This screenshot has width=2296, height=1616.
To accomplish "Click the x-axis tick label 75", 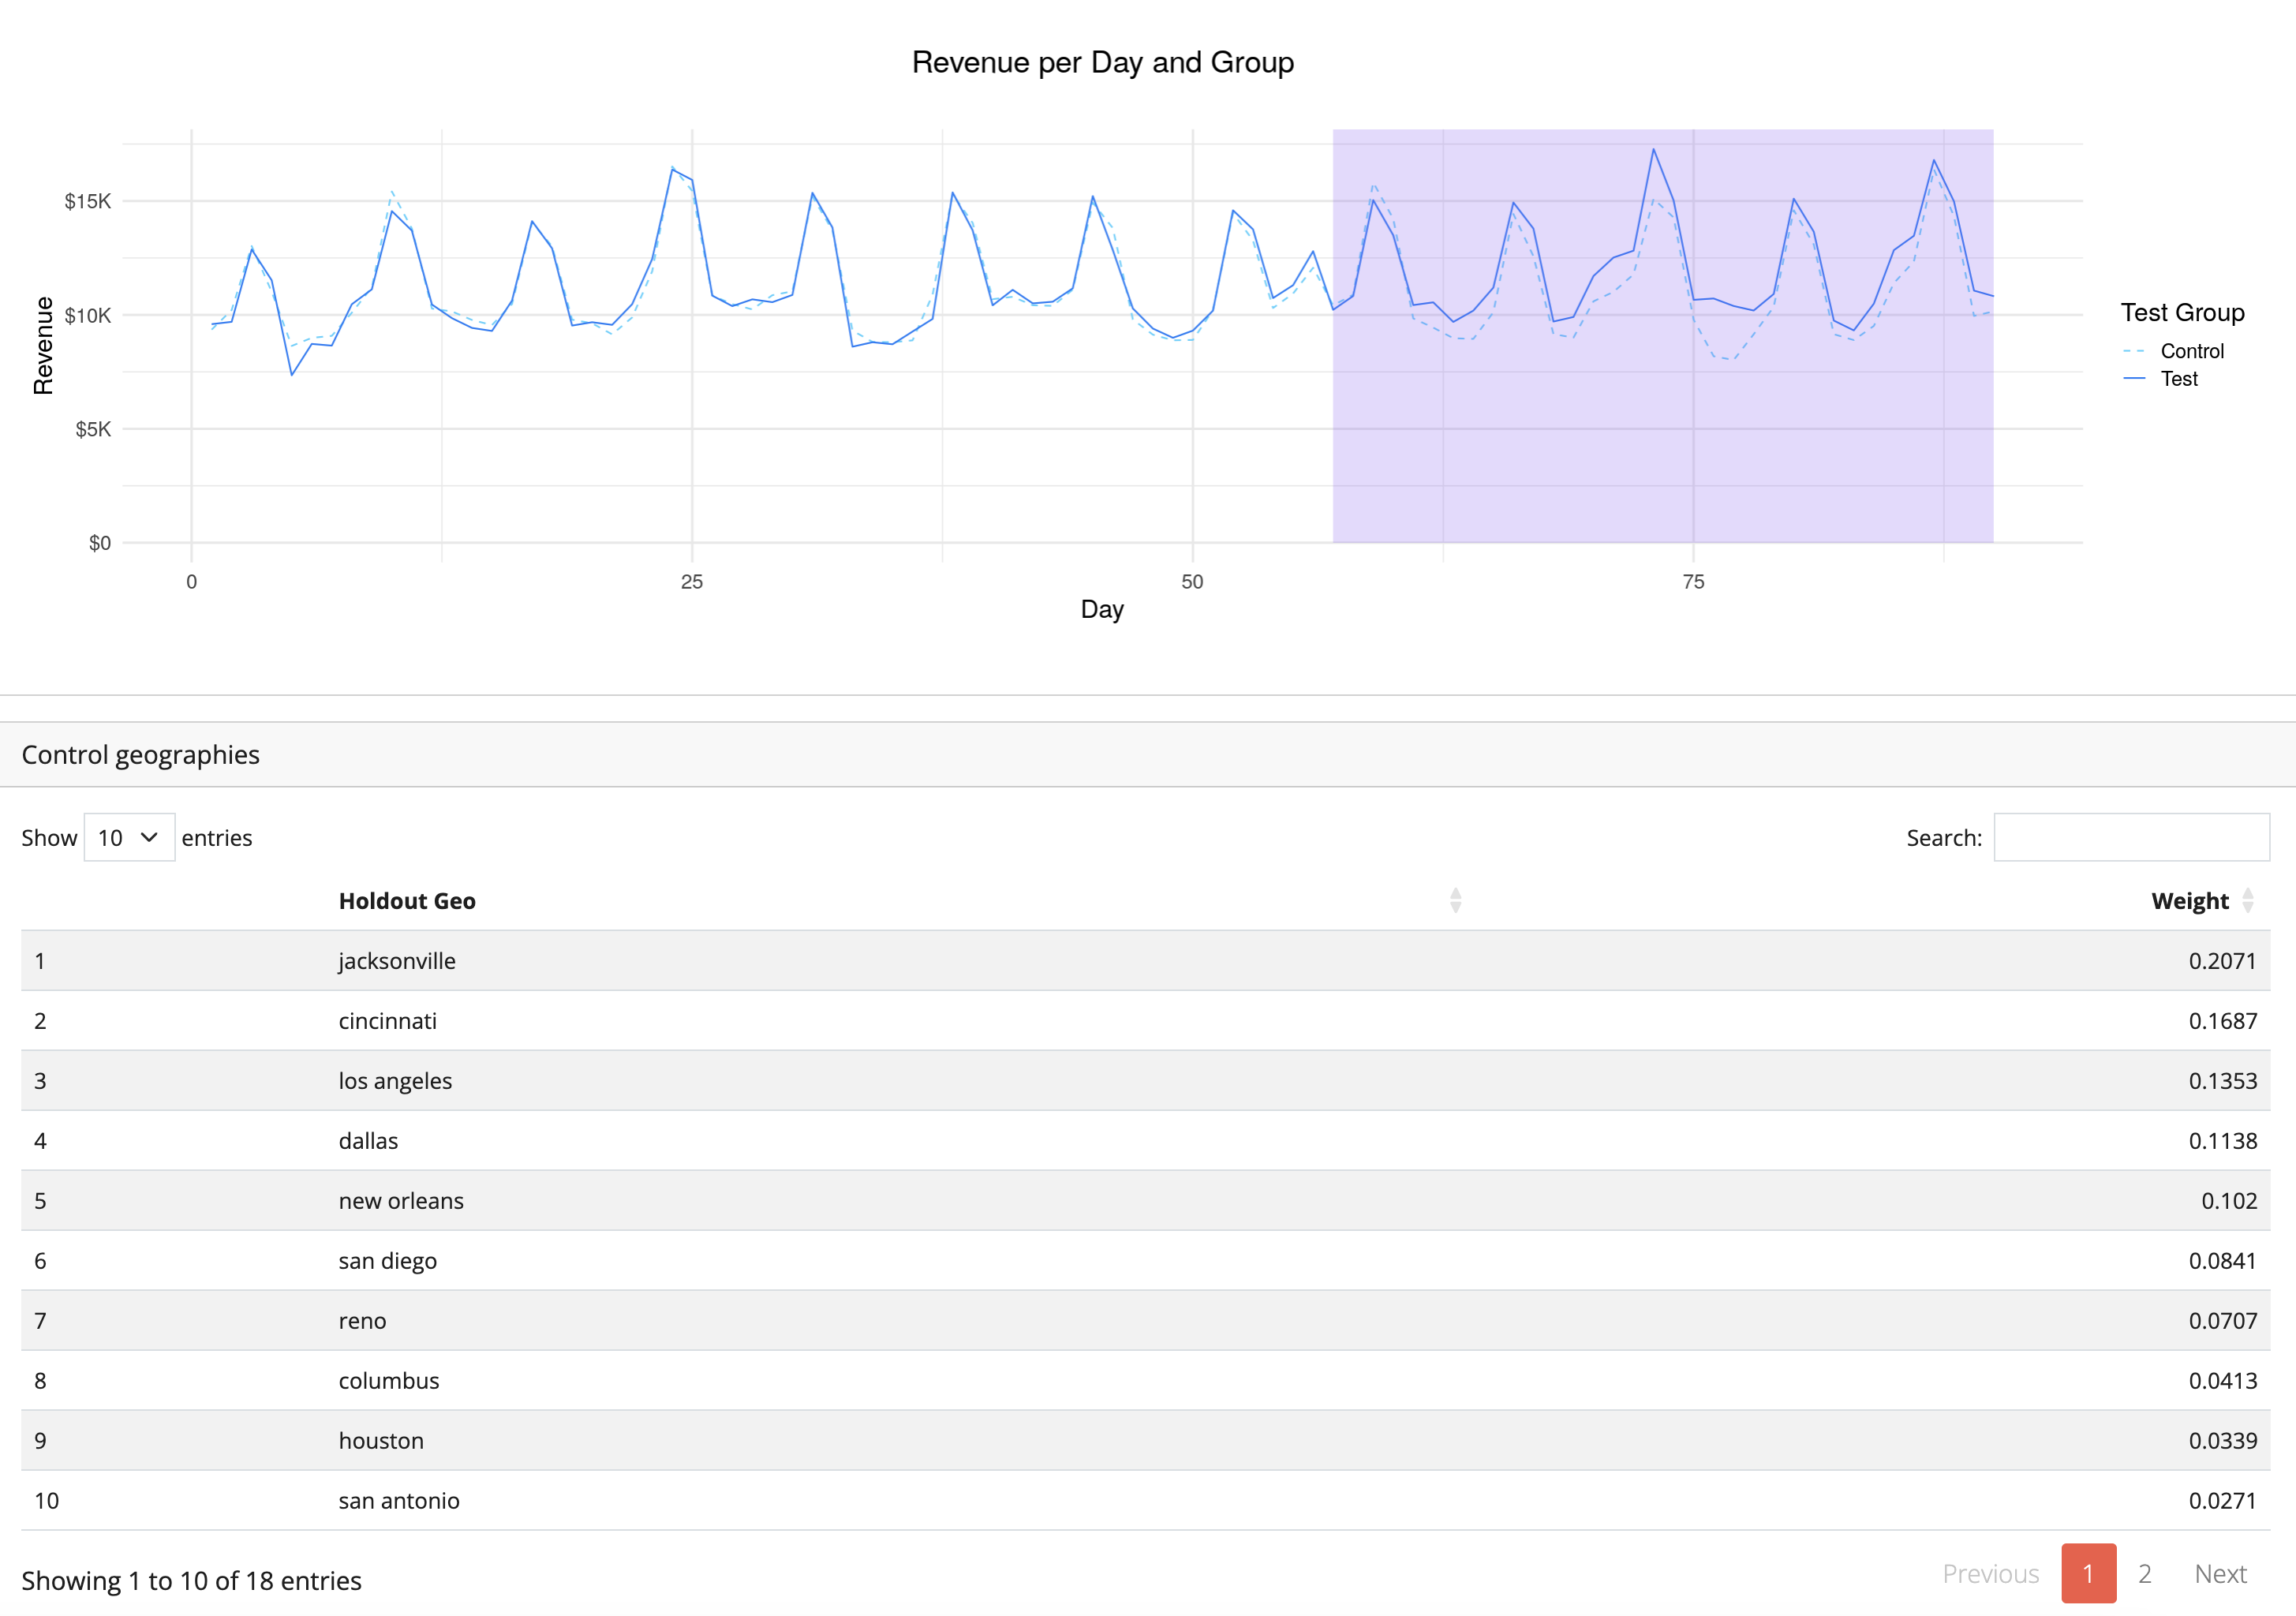I will pyautogui.click(x=1693, y=582).
